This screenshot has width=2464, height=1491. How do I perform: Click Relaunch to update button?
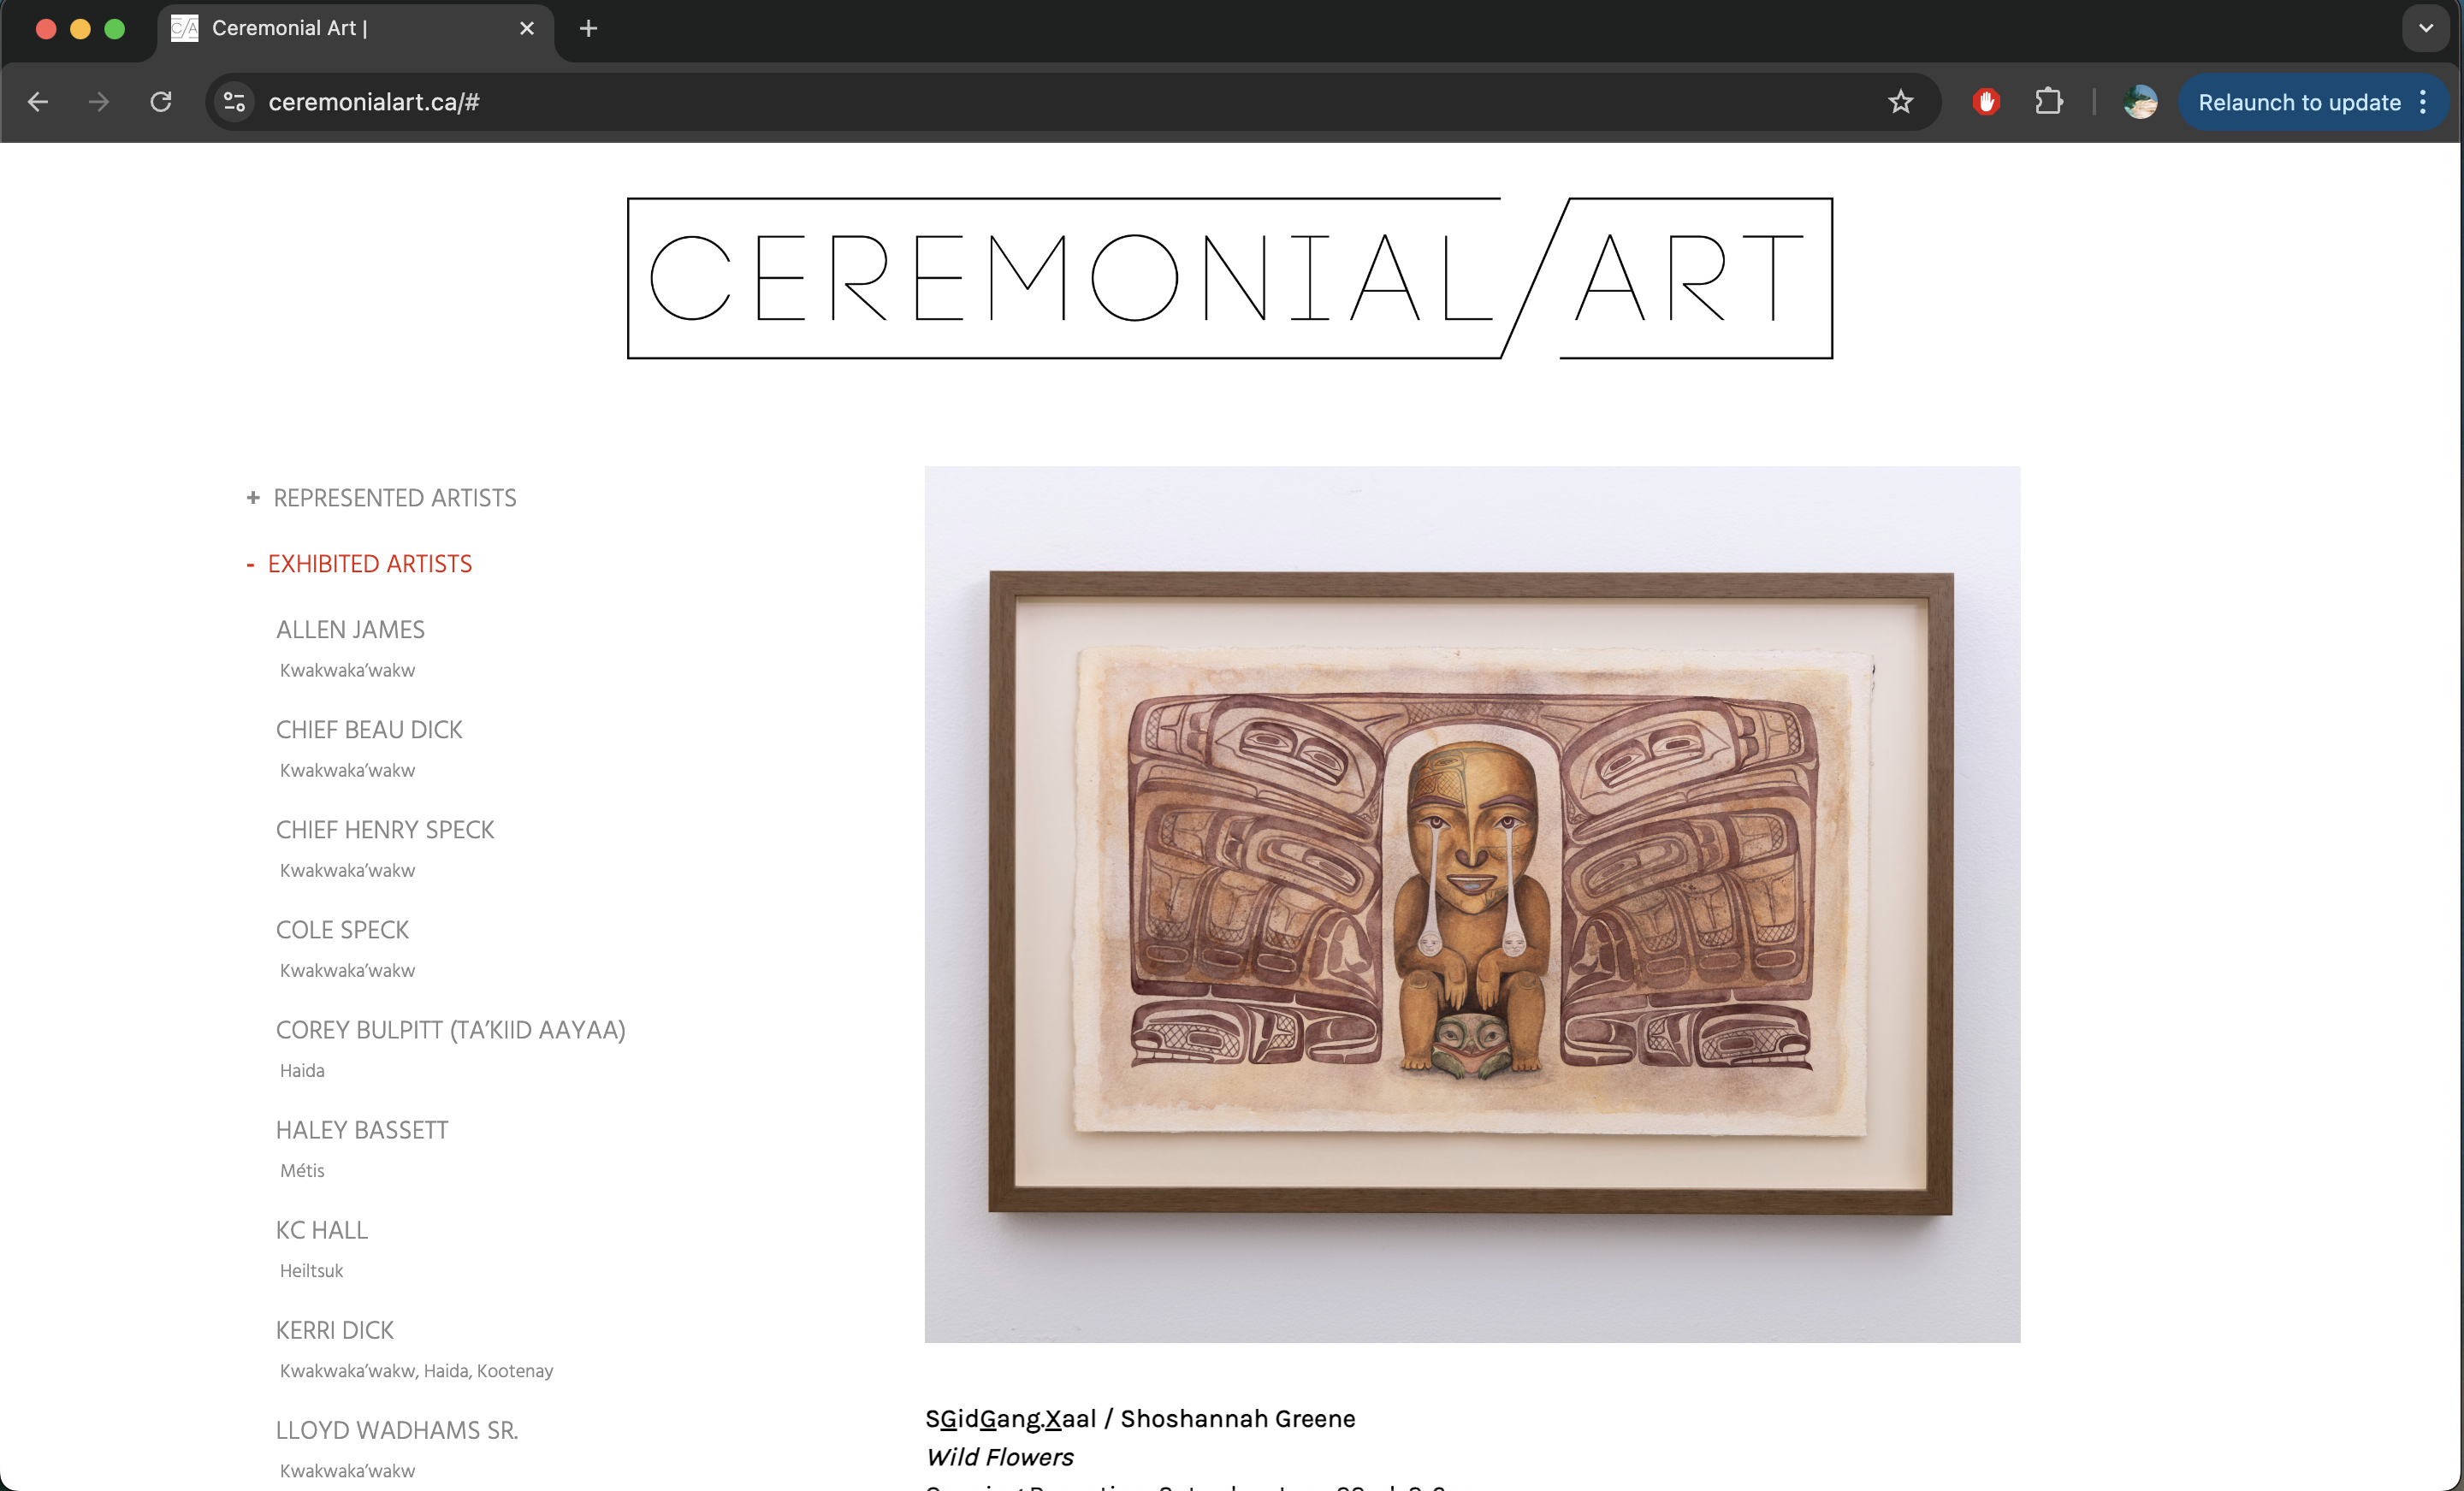tap(2298, 102)
